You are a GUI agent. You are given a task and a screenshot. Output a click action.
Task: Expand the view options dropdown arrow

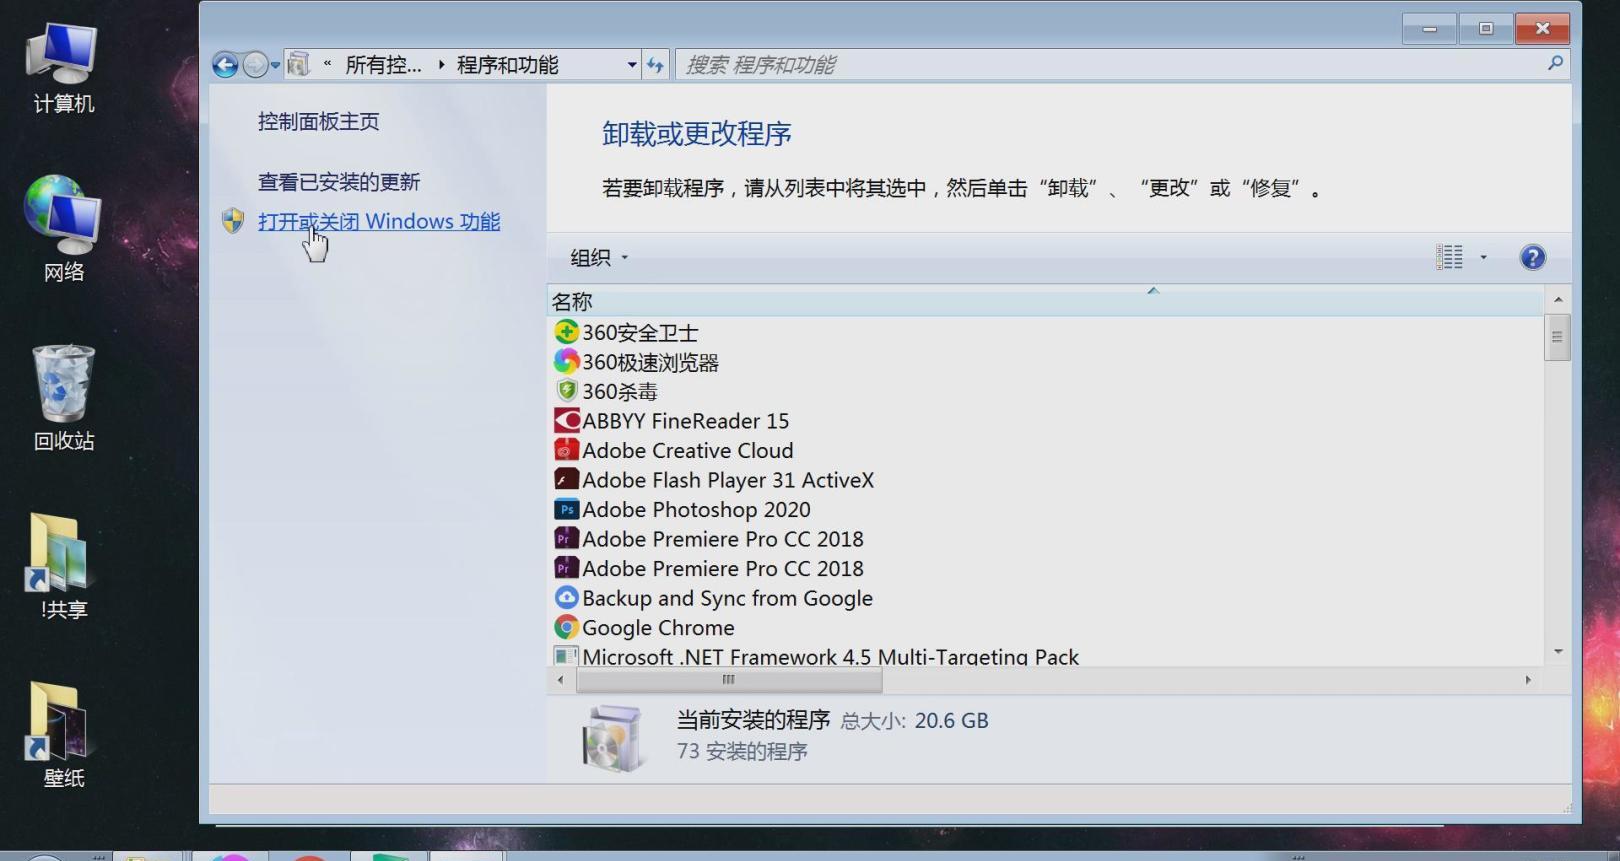pyautogui.click(x=1483, y=257)
